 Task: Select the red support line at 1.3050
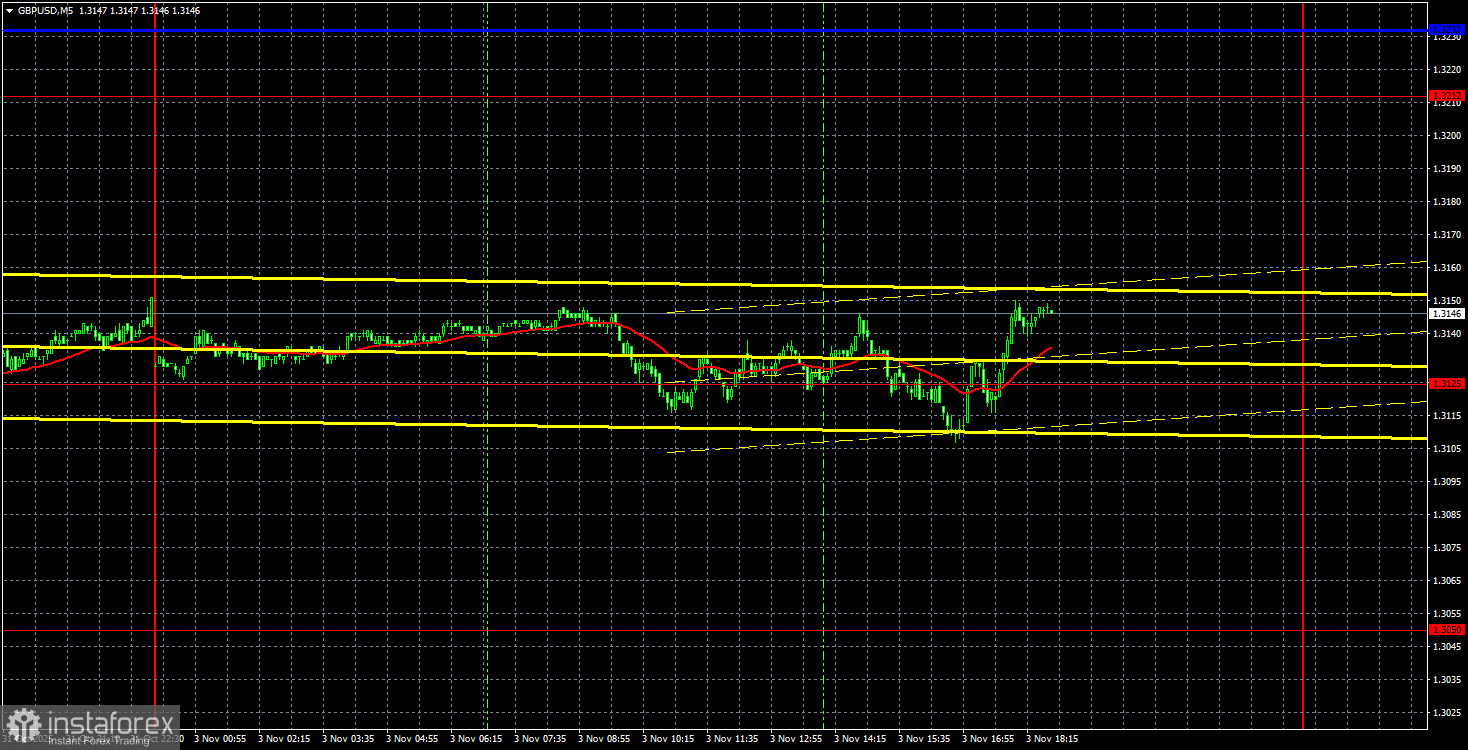tap(600, 628)
